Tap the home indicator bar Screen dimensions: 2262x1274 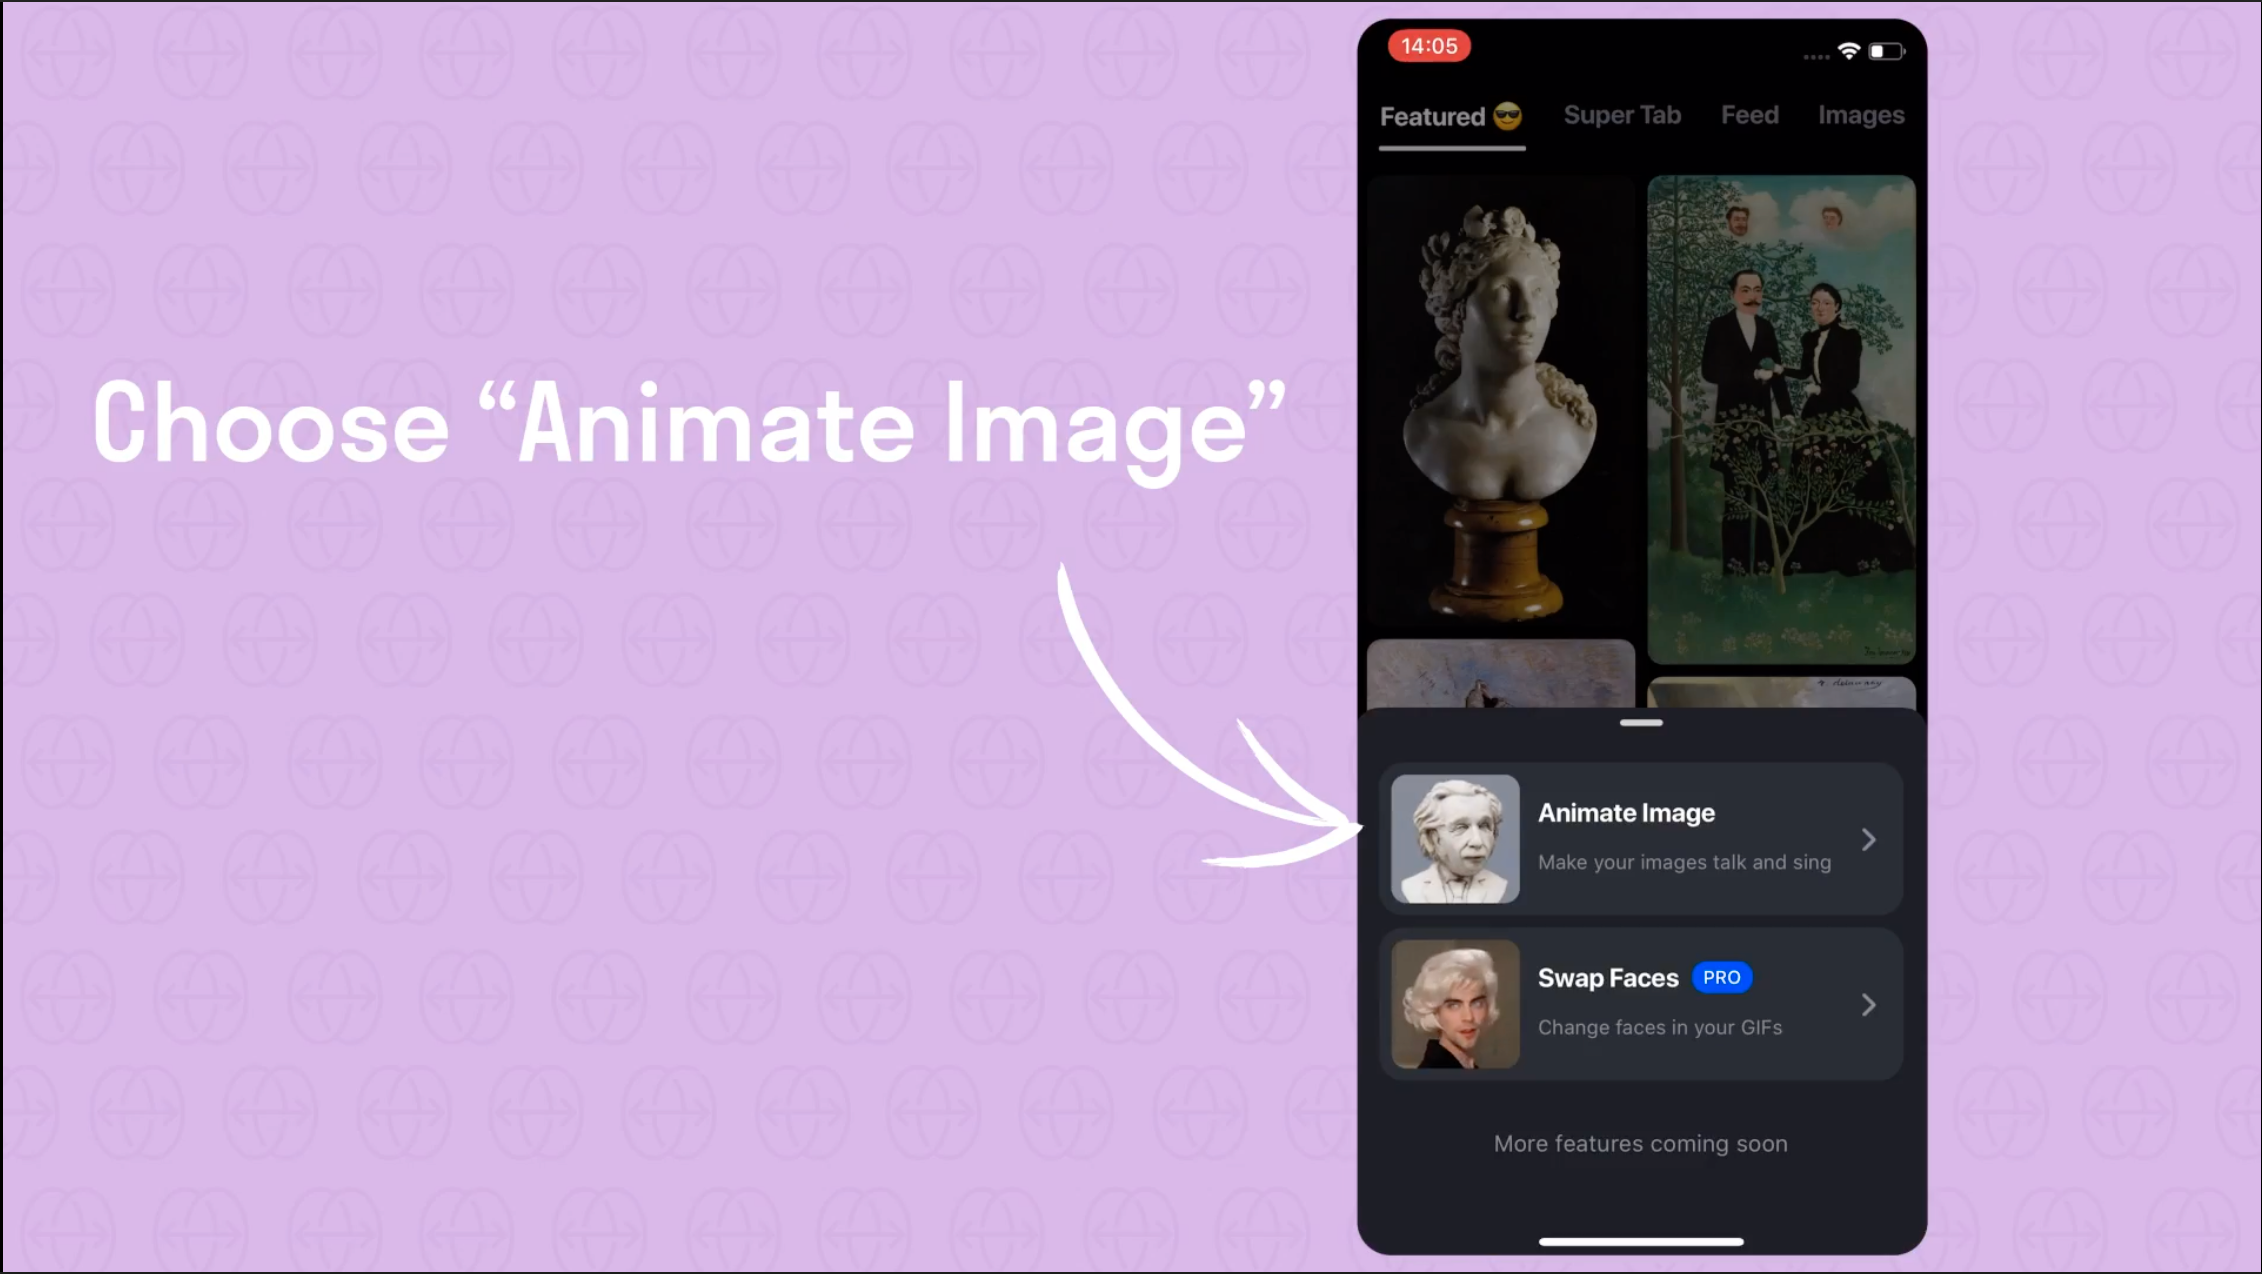(x=1641, y=1241)
